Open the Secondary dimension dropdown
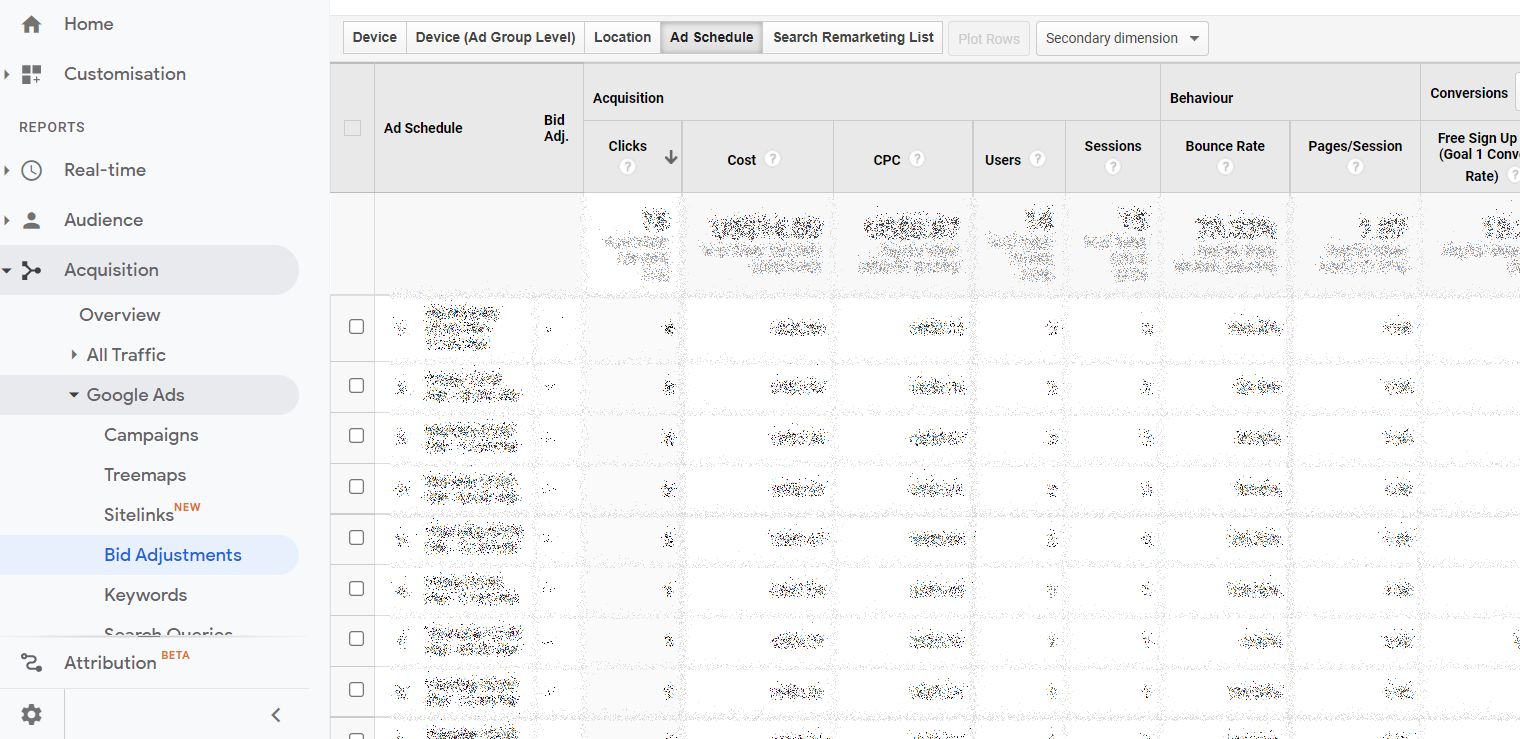 pyautogui.click(x=1121, y=38)
